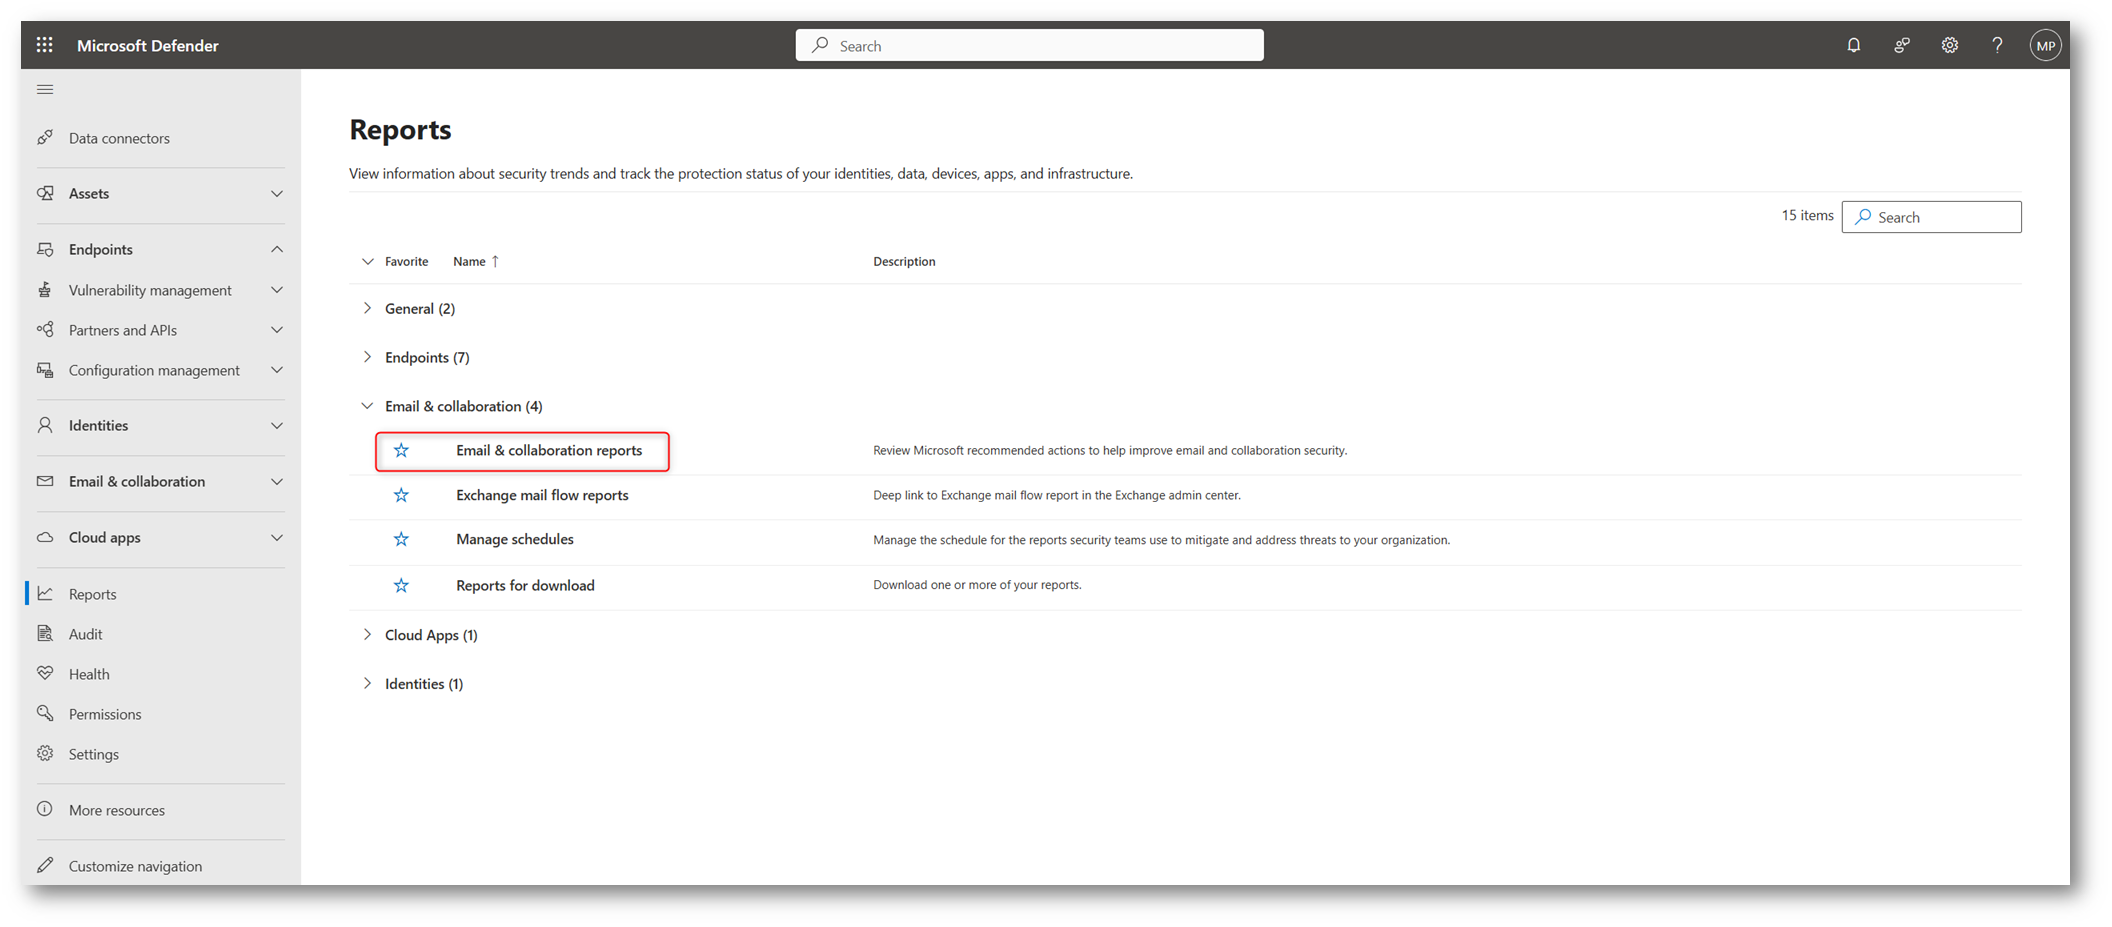This screenshot has height=927, width=2112.
Task: Click the Permissions key icon
Action: [45, 713]
